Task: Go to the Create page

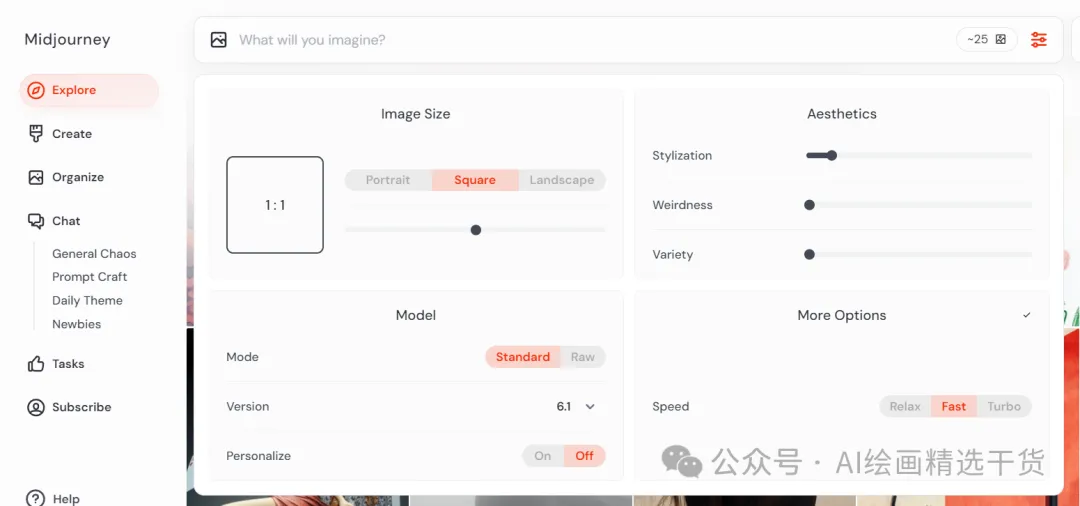Action: click(x=72, y=134)
